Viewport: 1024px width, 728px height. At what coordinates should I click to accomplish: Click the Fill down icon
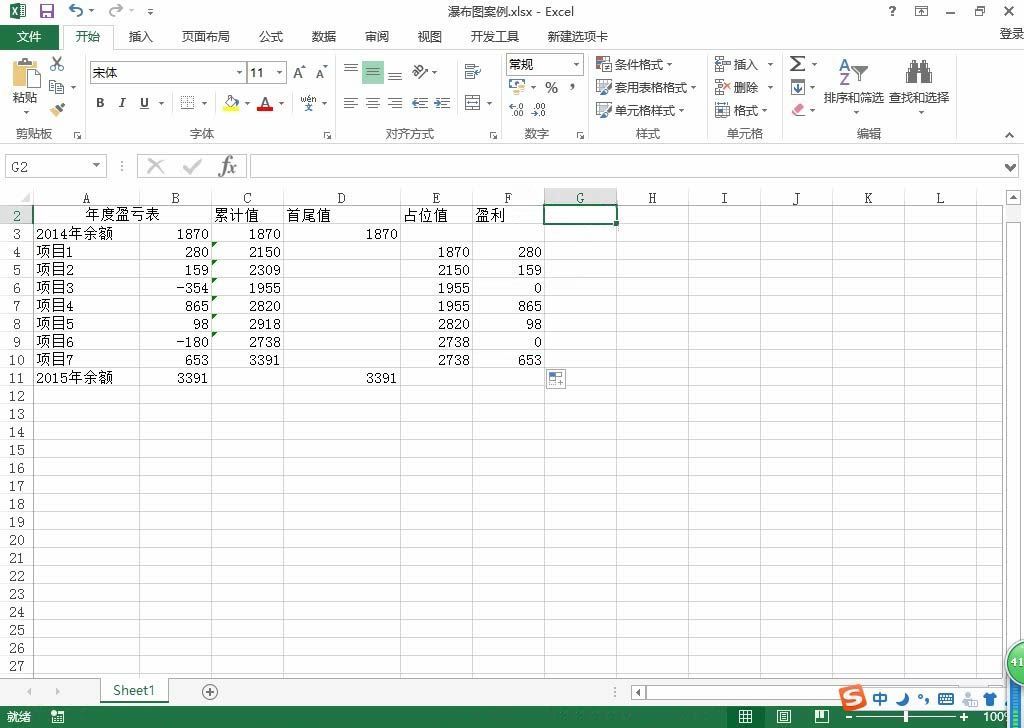[797, 87]
